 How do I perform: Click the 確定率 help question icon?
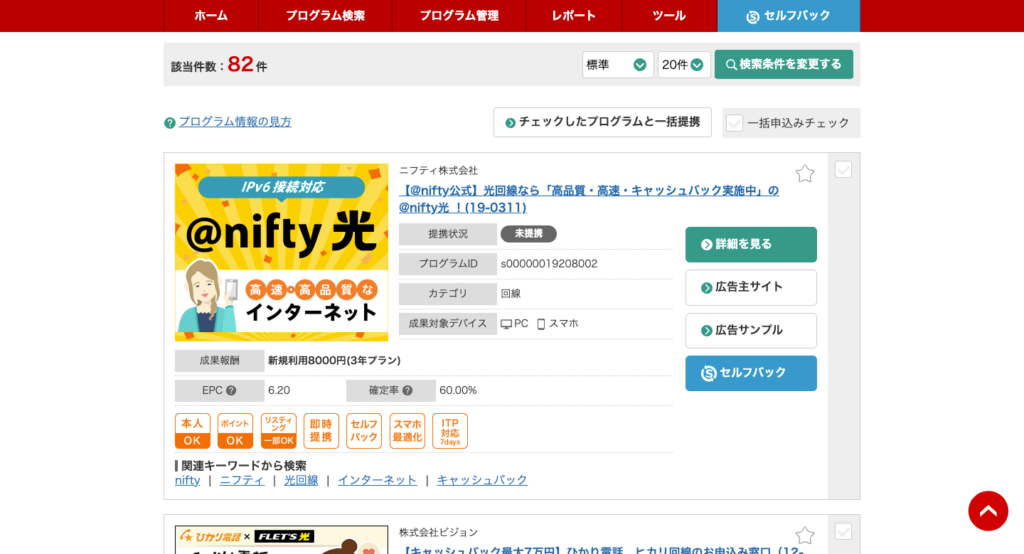[408, 391]
